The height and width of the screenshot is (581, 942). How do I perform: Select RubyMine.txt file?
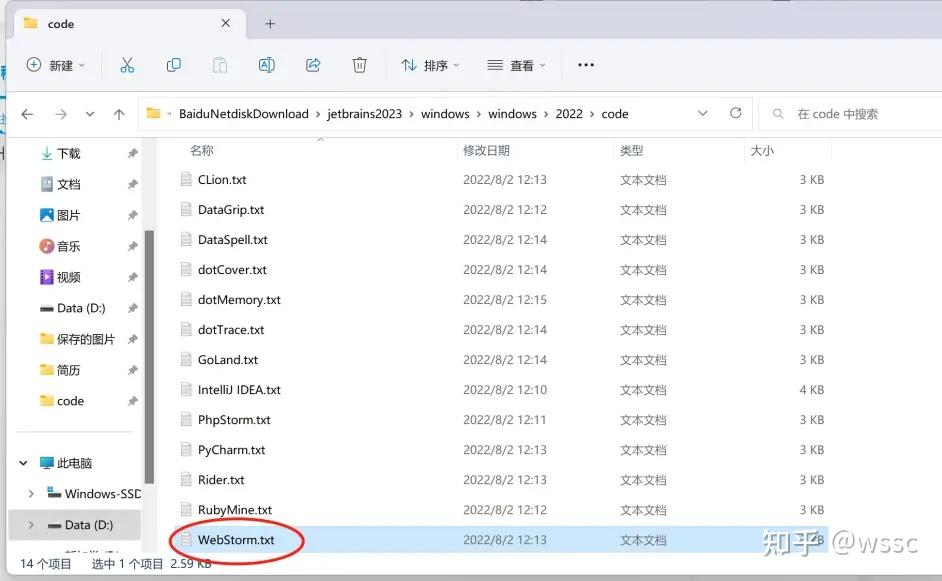(234, 510)
